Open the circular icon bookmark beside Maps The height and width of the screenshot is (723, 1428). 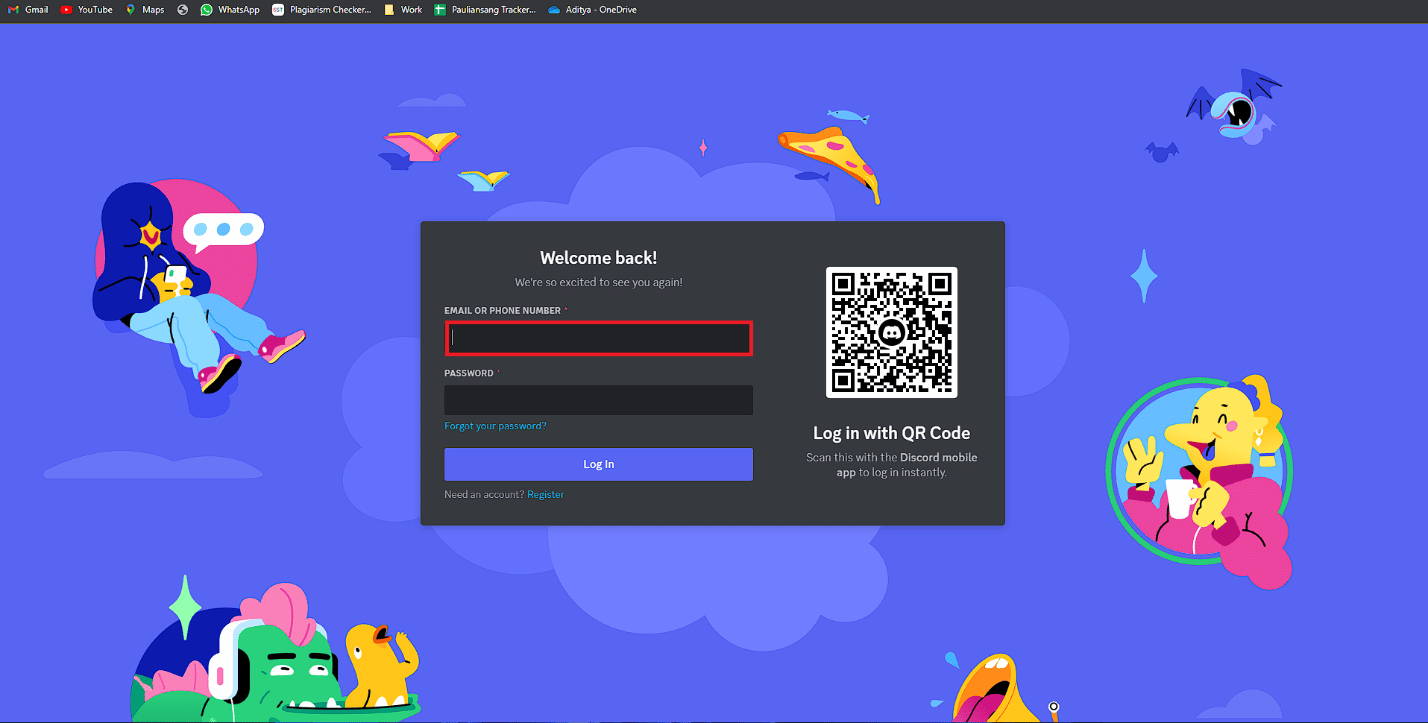click(x=181, y=9)
